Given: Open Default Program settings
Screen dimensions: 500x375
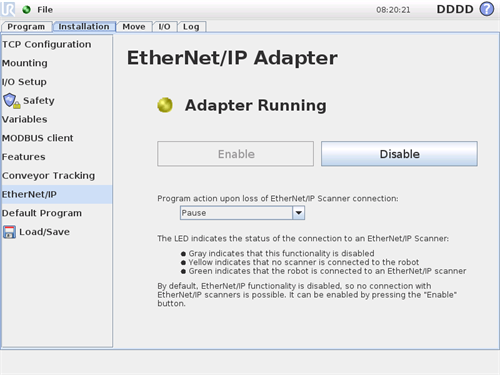Looking at the screenshot, I should 57,213.
